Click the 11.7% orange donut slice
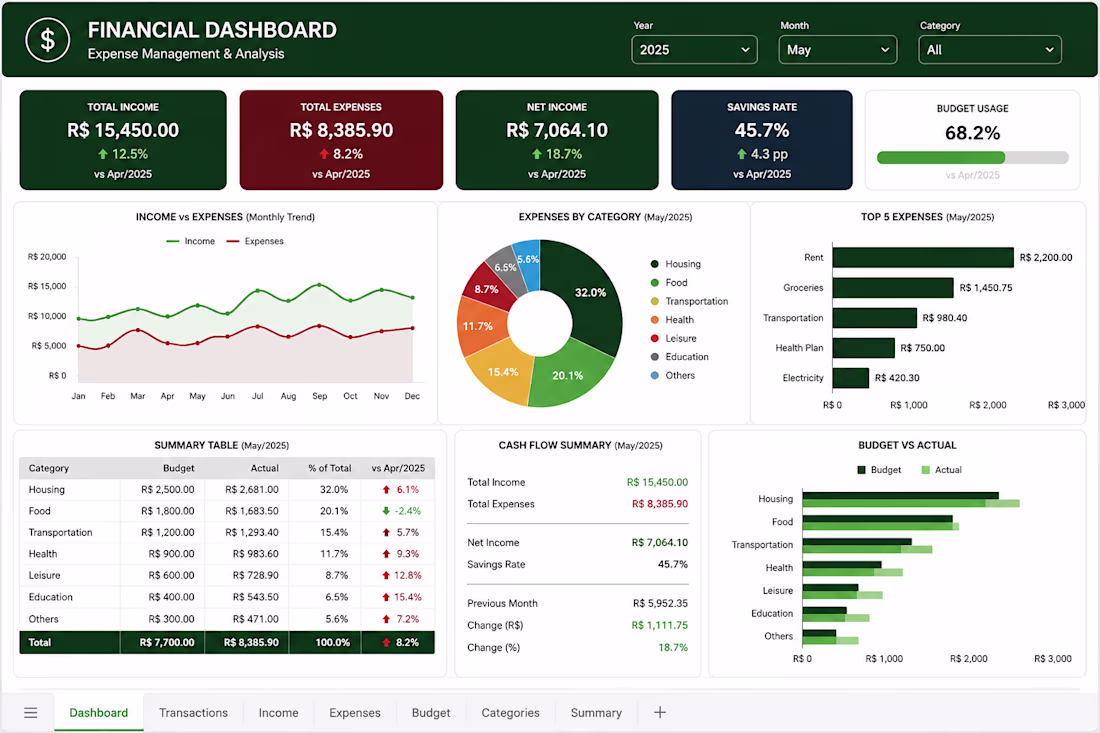Image resolution: width=1100 pixels, height=733 pixels. [x=478, y=326]
